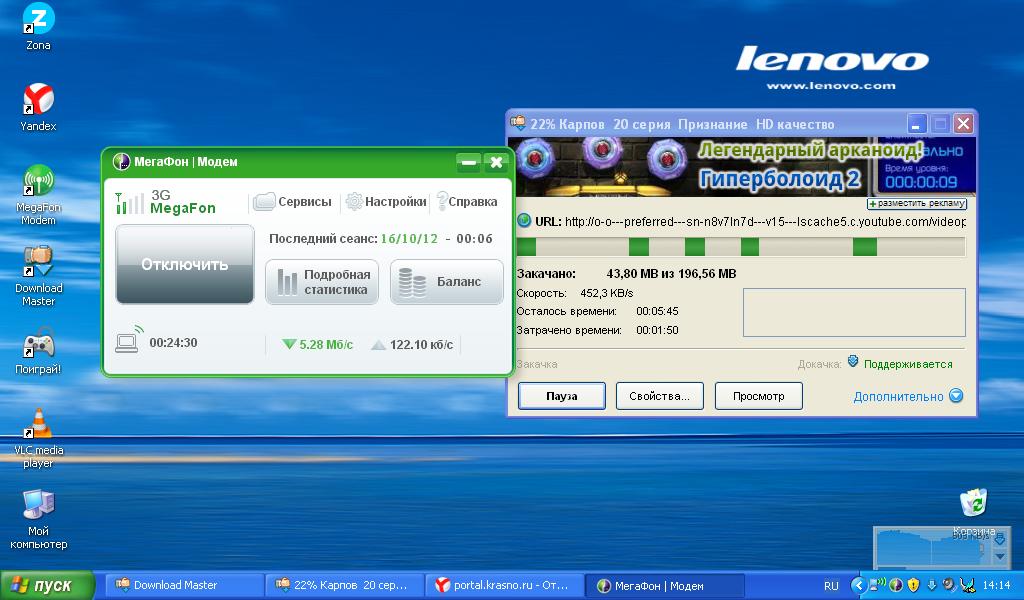Click the download URL text
This screenshot has height=600, width=1024.
765,221
